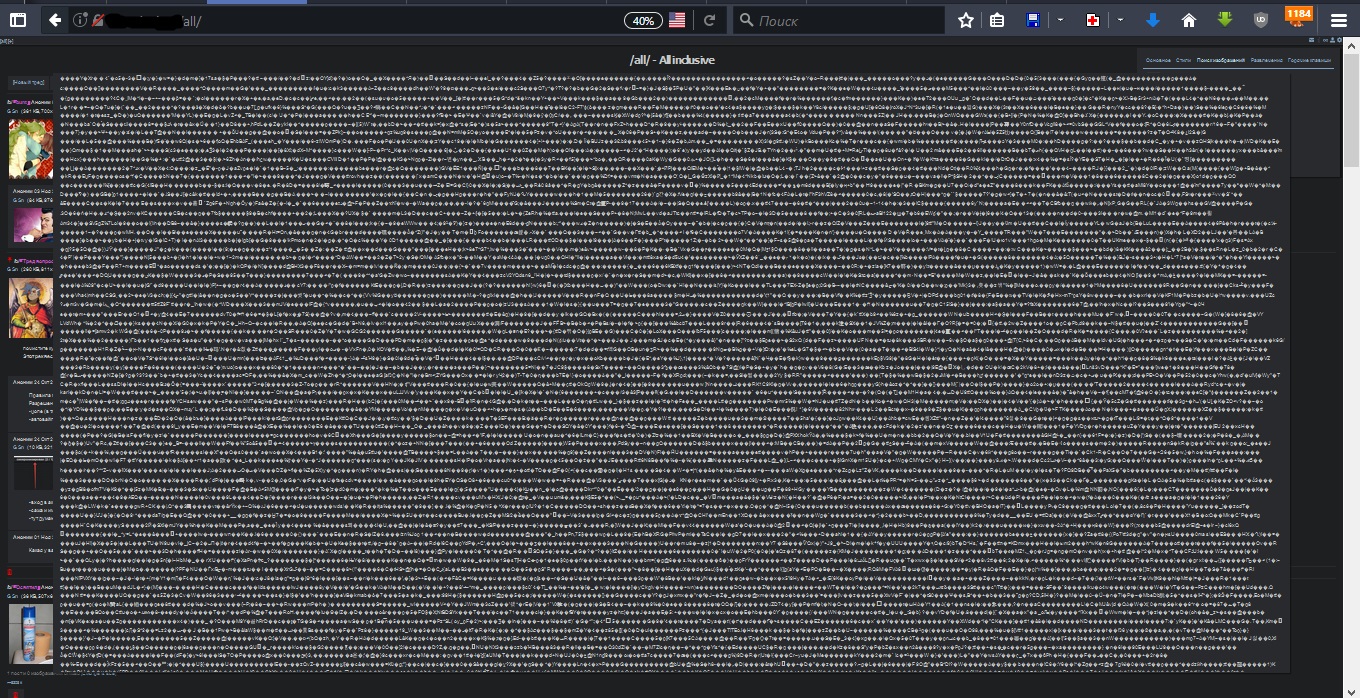The width and height of the screenshot is (1360, 698).
Task: Click the red icon above spray can thread
Action: (9, 572)
